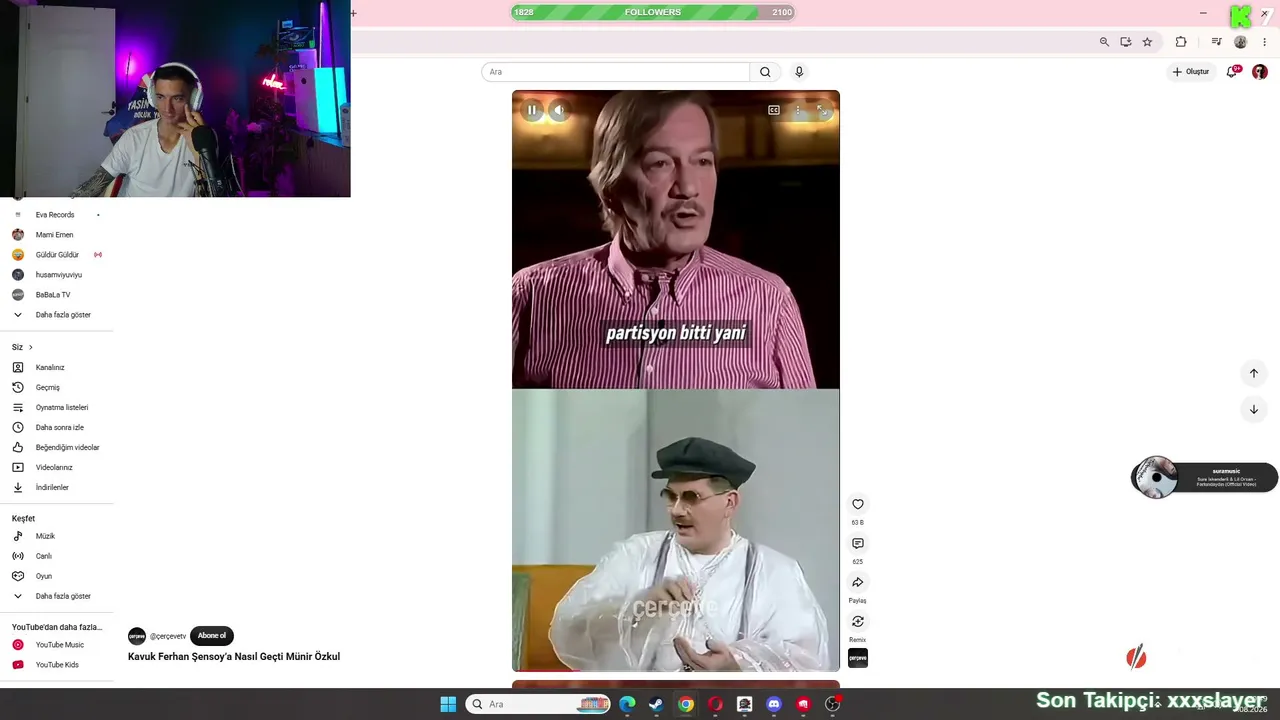Mute the Shorts video volume
The height and width of the screenshot is (720, 1280).
tap(559, 110)
